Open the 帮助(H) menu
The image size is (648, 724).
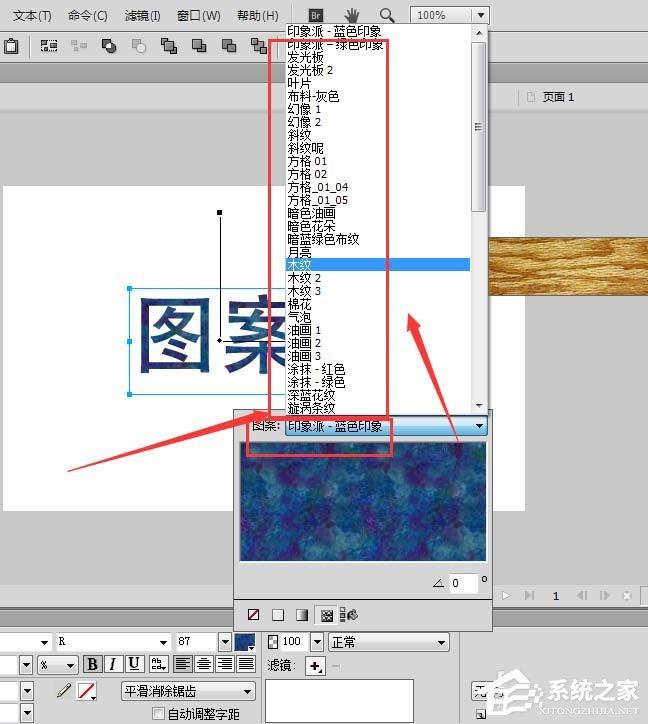[258, 16]
